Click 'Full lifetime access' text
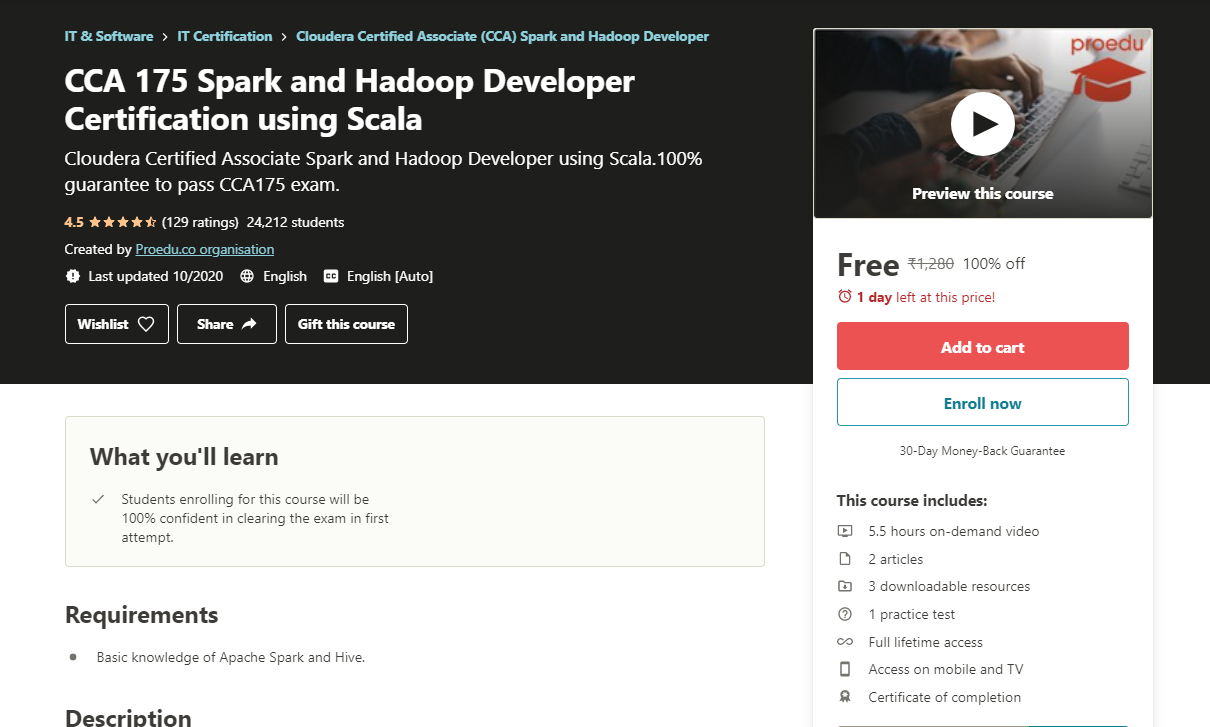 tap(926, 642)
